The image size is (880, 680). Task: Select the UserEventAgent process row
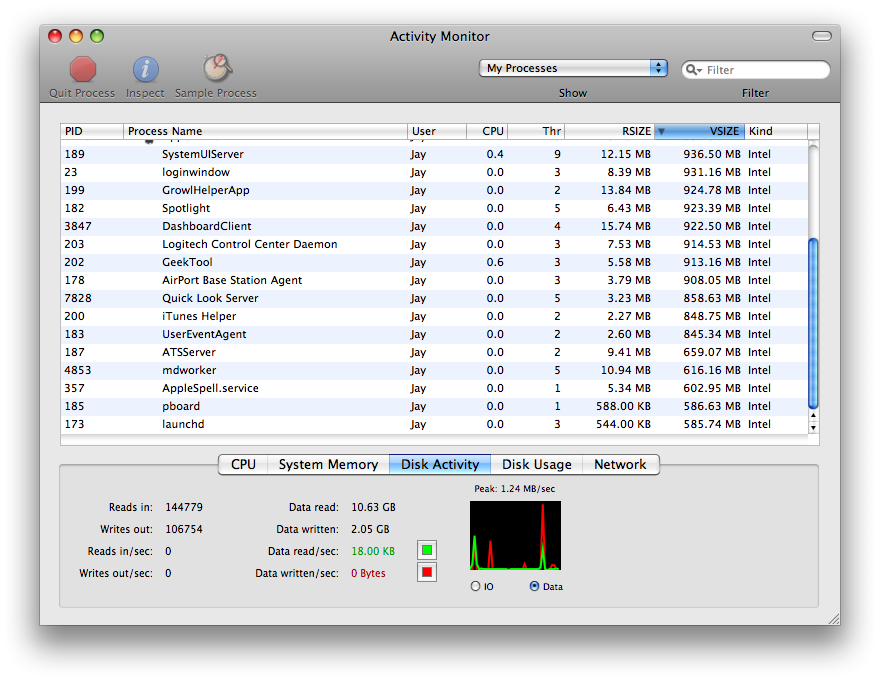tap(434, 334)
